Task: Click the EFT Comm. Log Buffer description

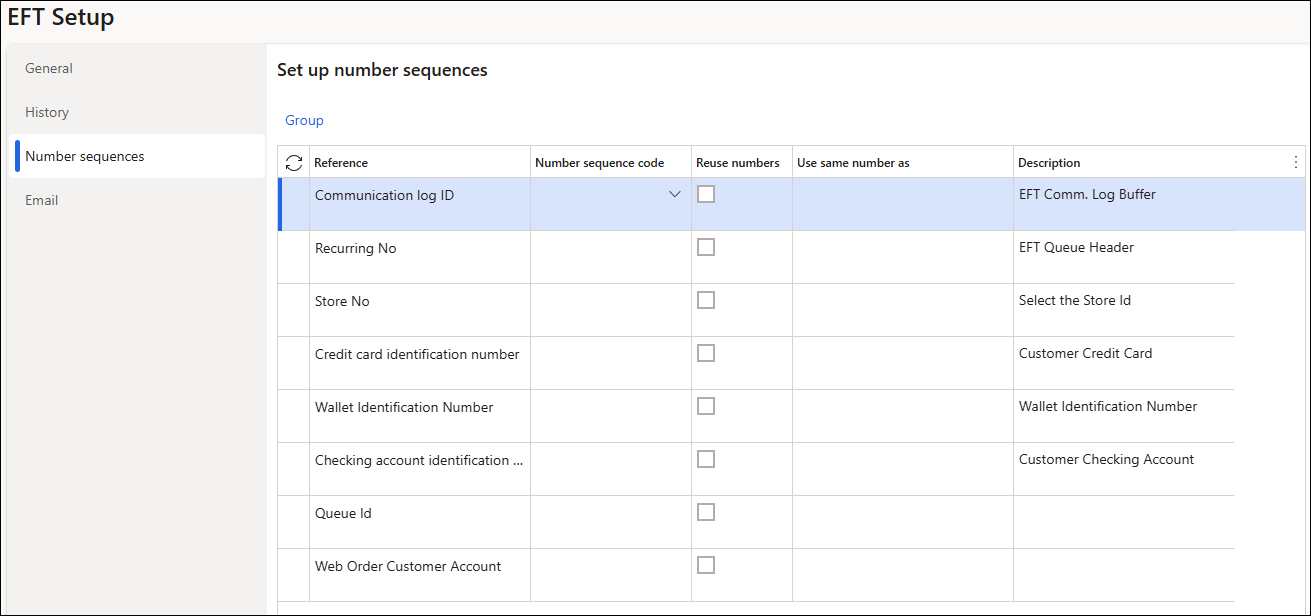Action: [1087, 194]
